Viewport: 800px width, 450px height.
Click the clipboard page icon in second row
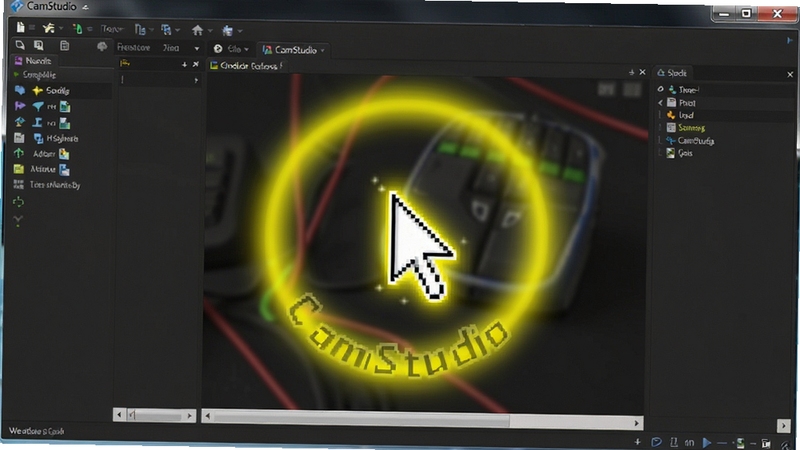tap(64, 45)
